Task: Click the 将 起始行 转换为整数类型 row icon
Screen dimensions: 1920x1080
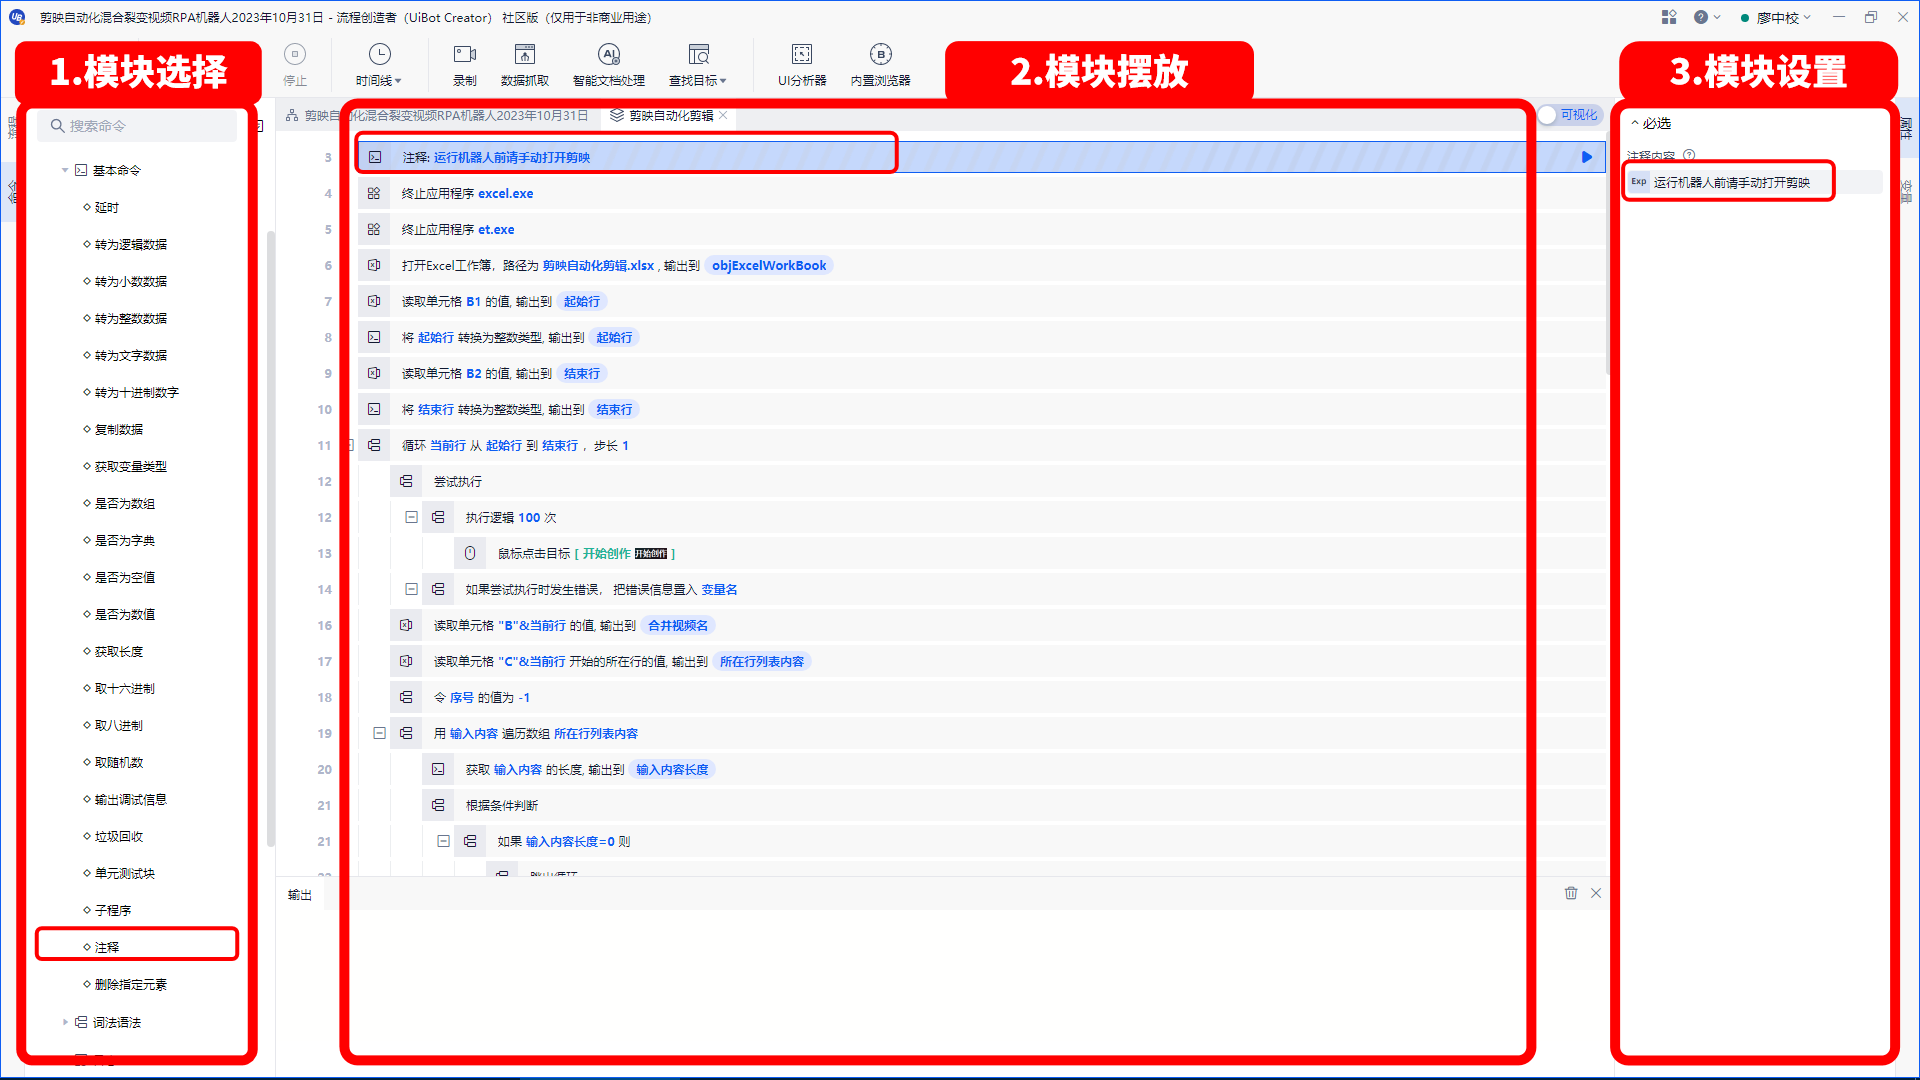Action: coord(374,338)
